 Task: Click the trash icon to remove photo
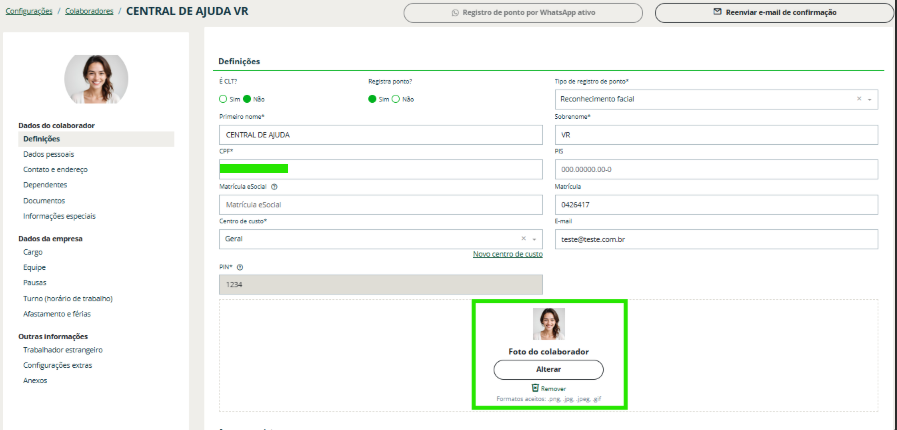coord(536,387)
